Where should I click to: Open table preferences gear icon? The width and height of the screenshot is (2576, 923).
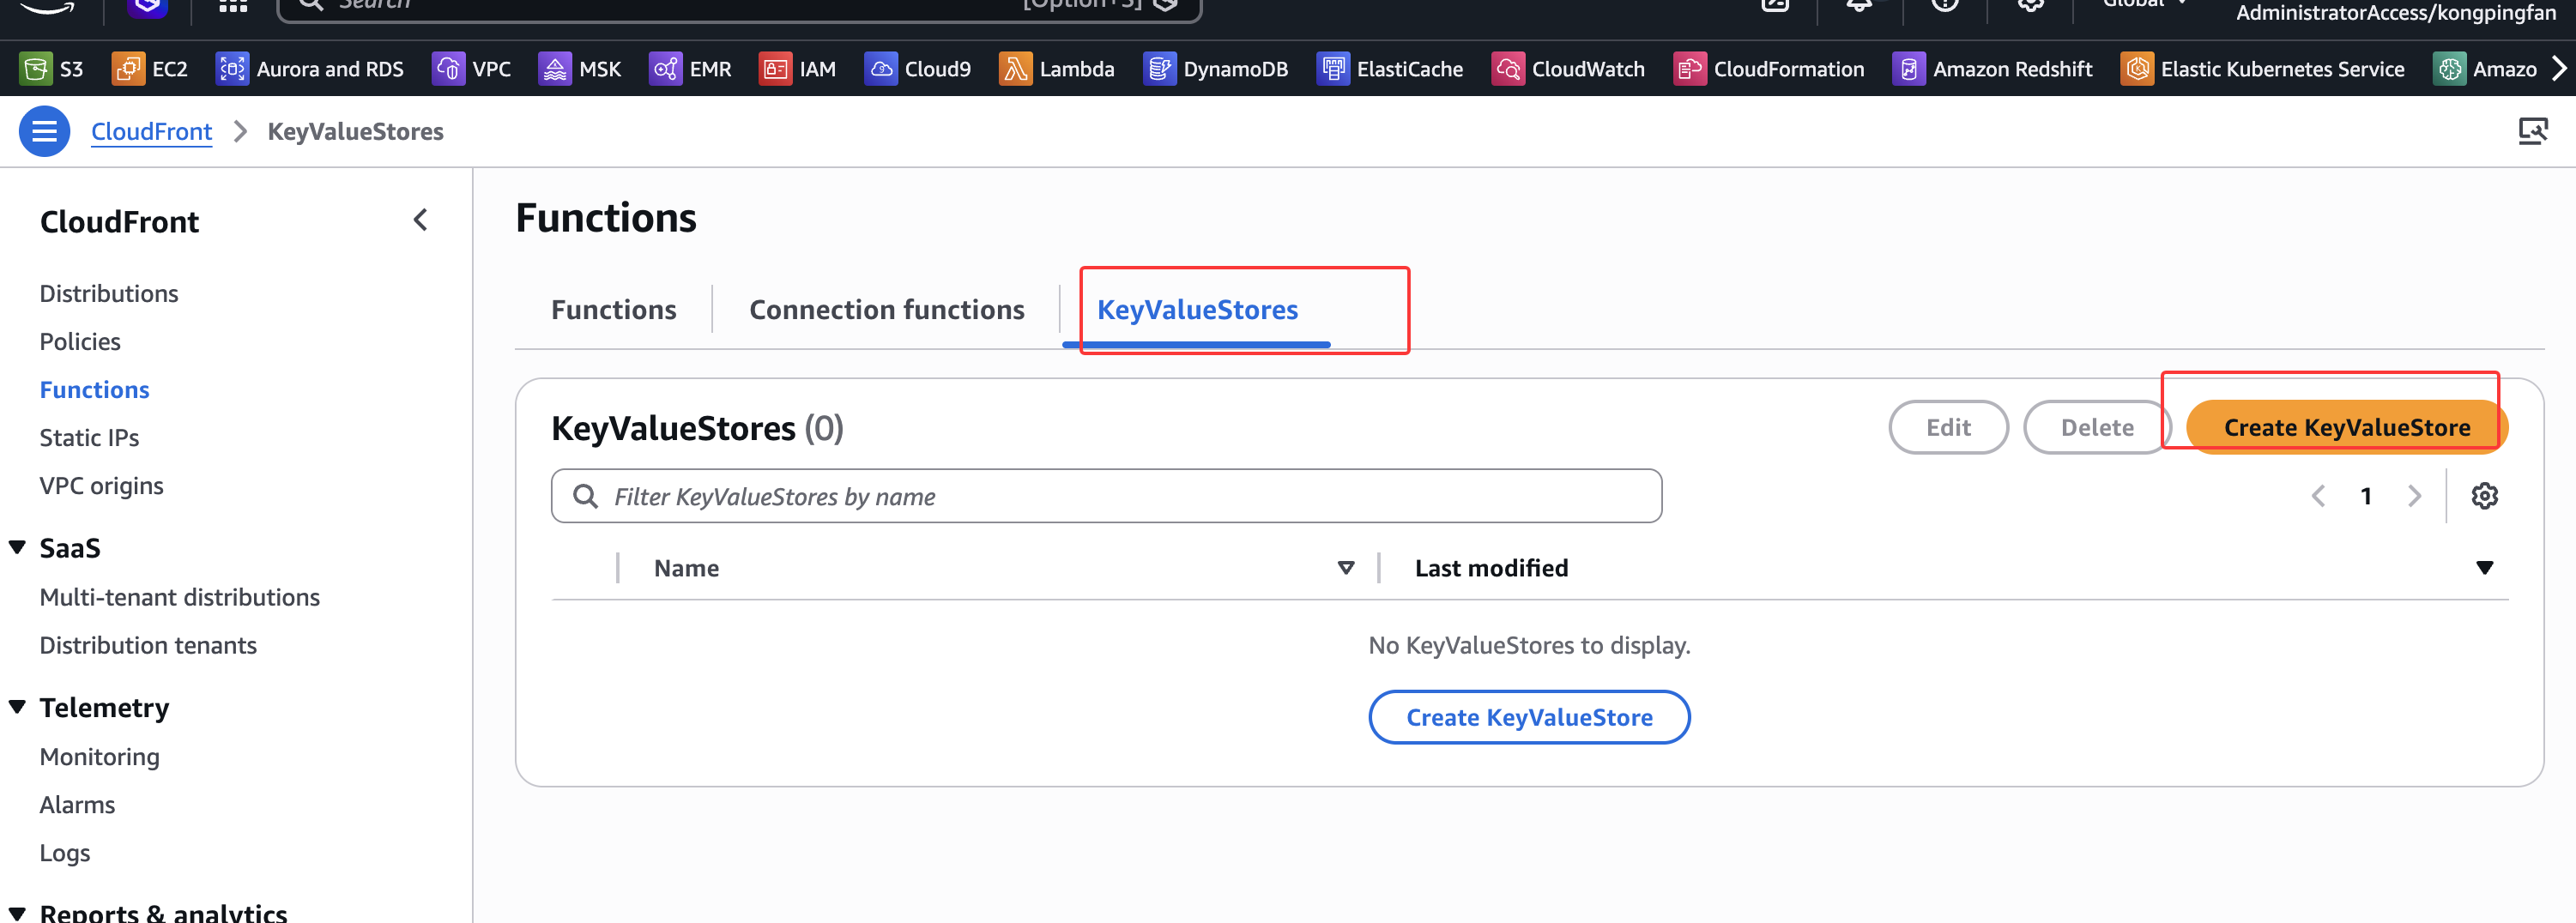pos(2484,496)
